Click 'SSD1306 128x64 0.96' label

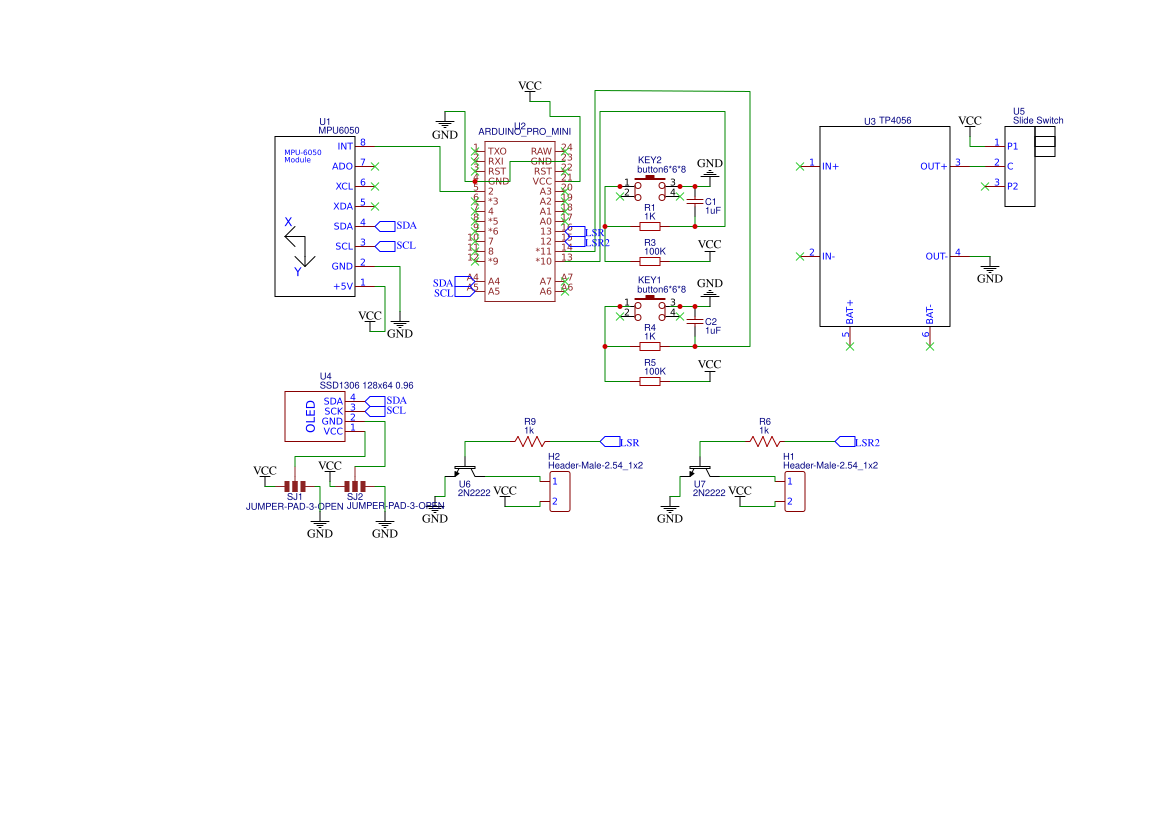(367, 386)
